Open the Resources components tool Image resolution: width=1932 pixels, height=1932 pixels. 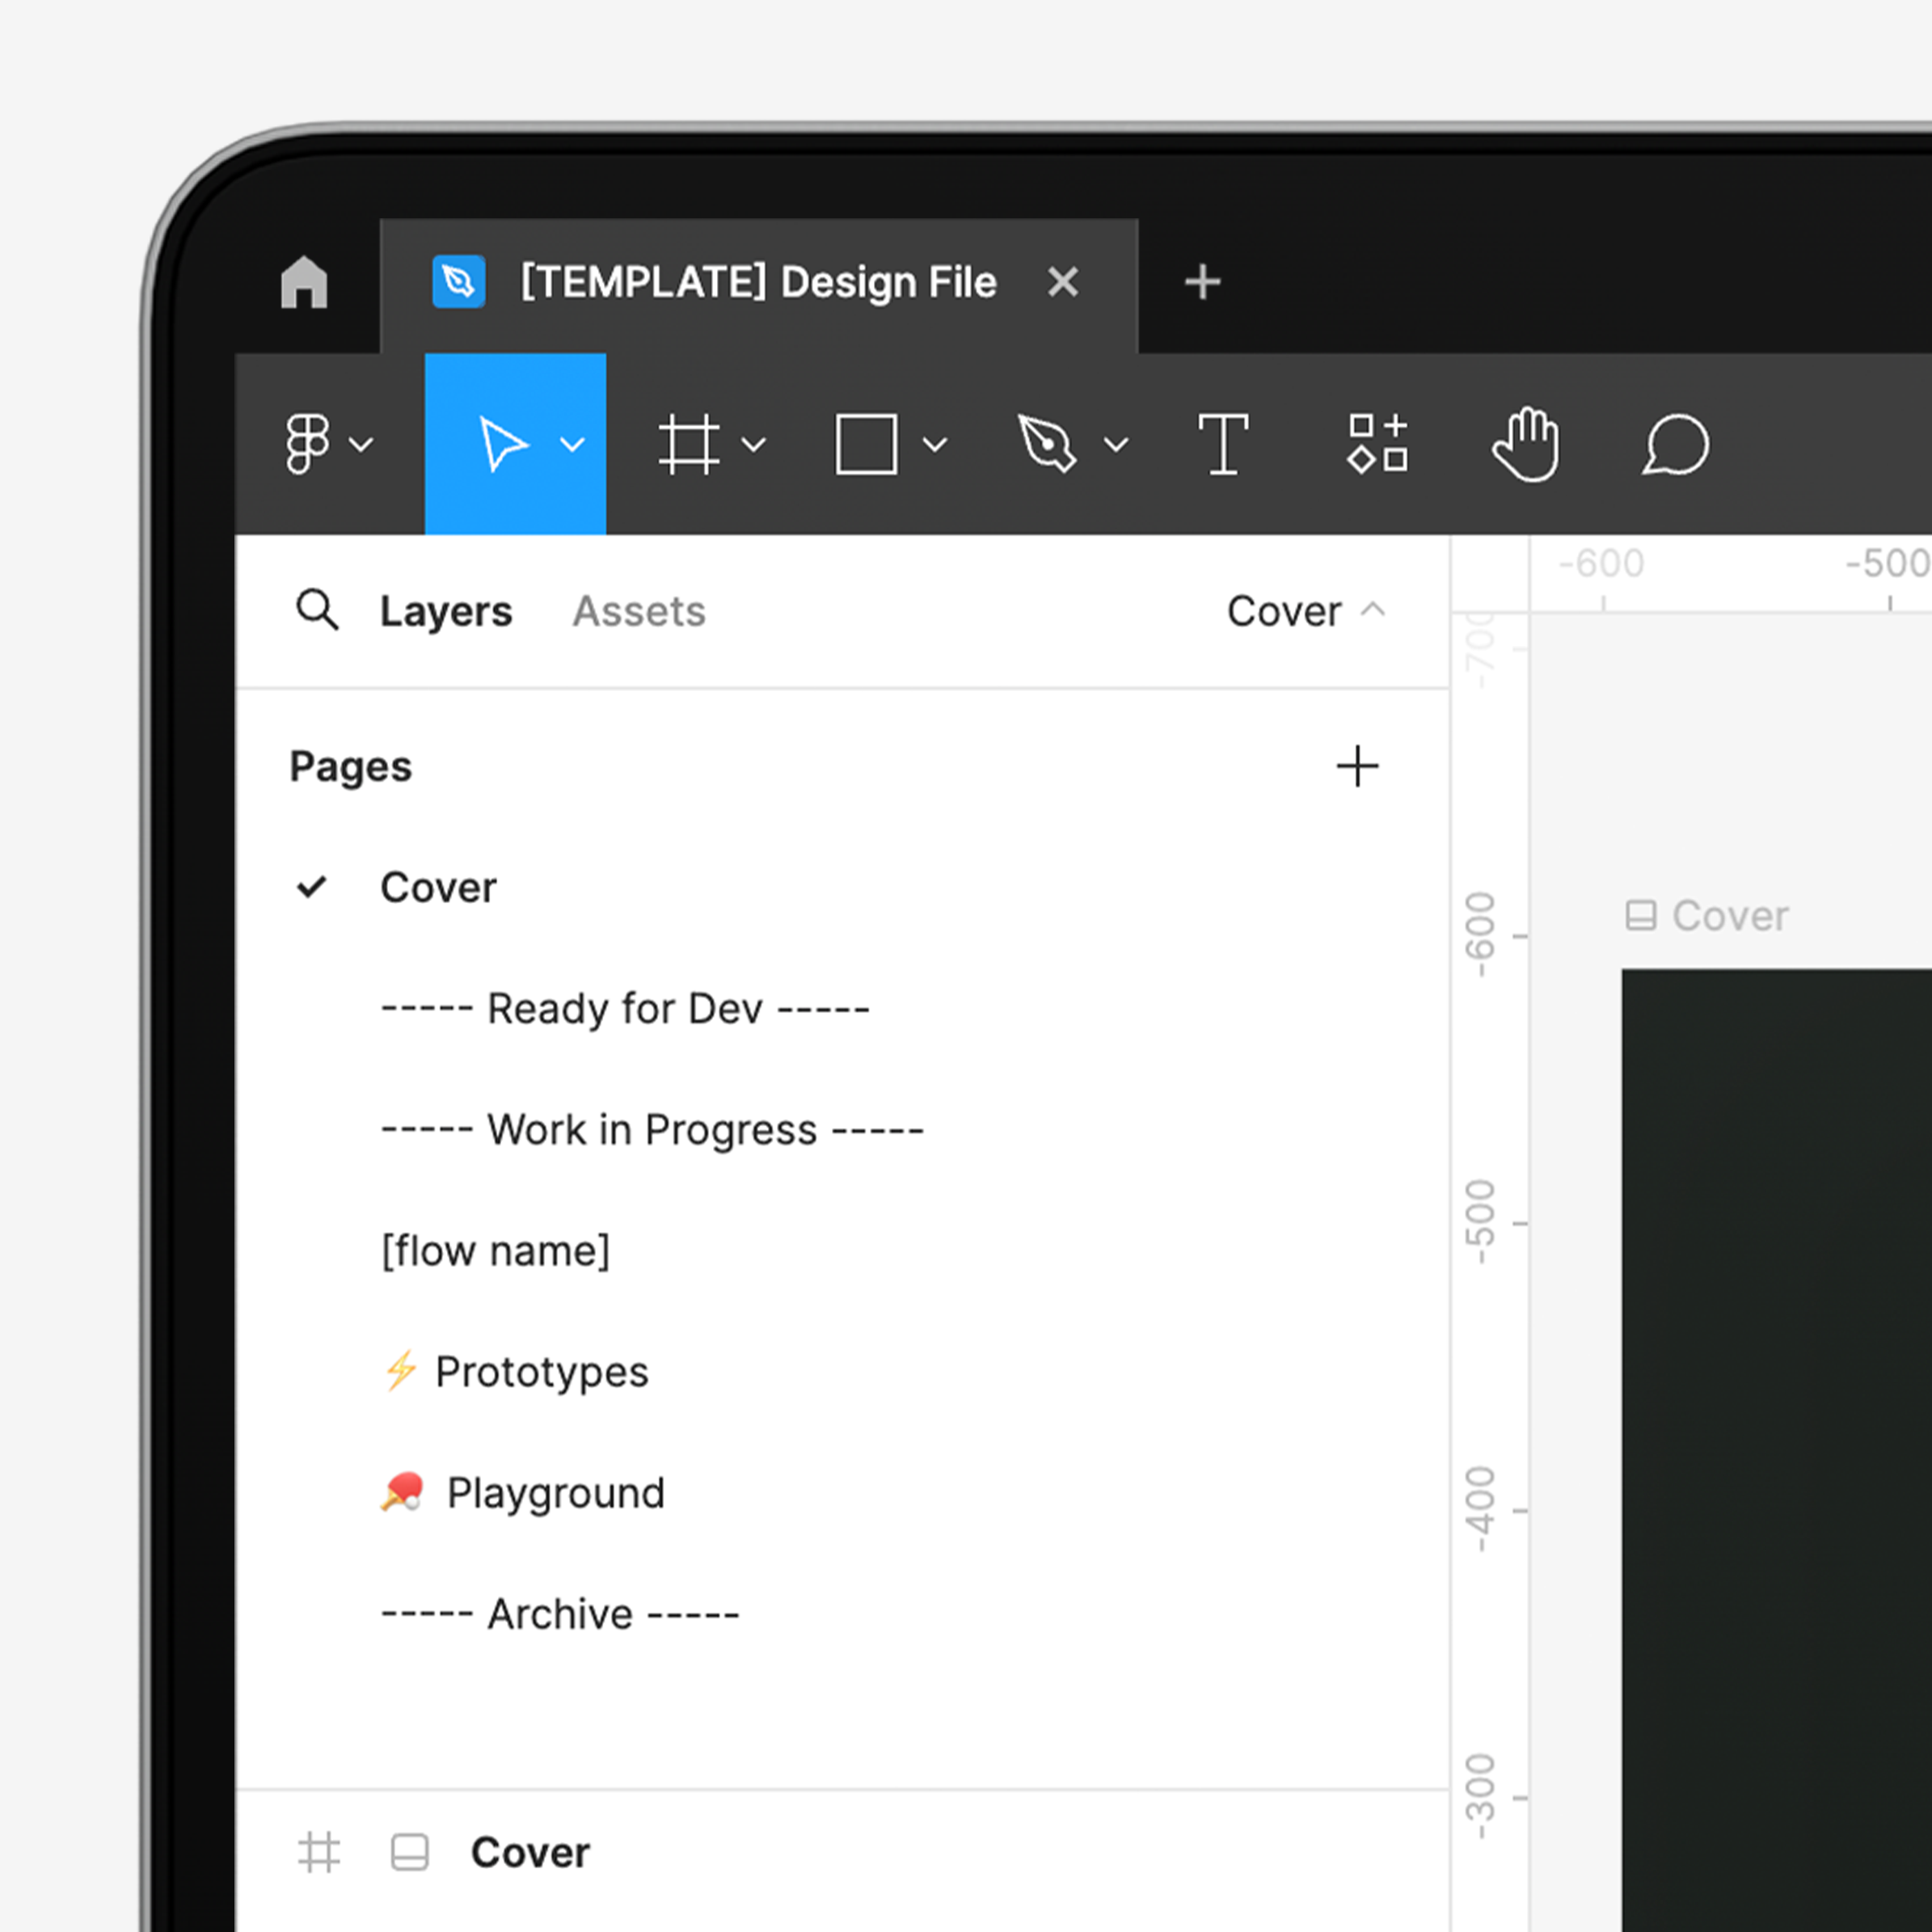1378,443
